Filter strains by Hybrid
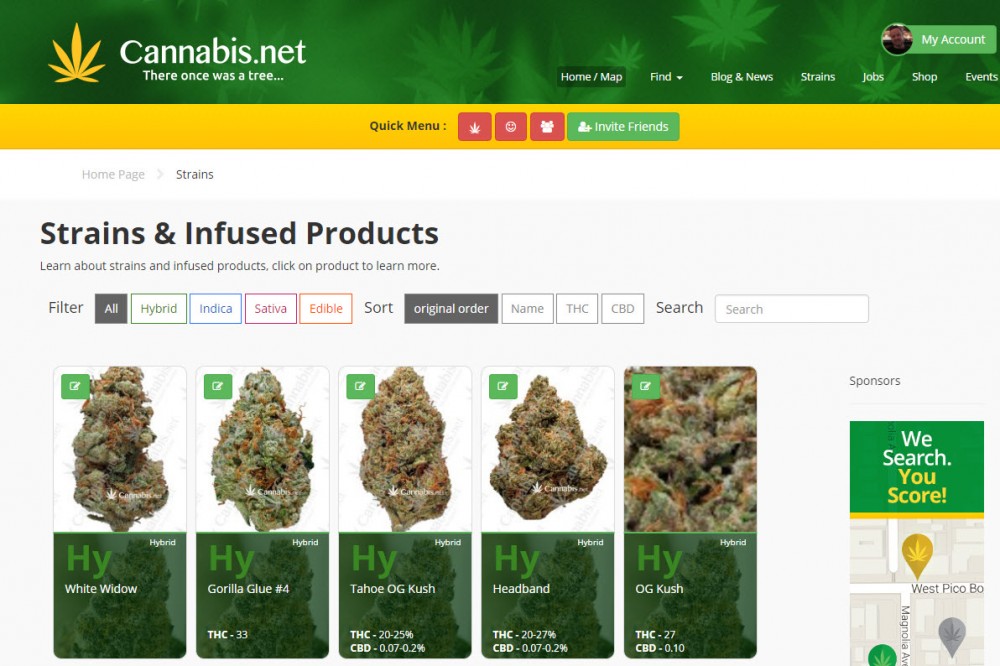 pos(159,309)
